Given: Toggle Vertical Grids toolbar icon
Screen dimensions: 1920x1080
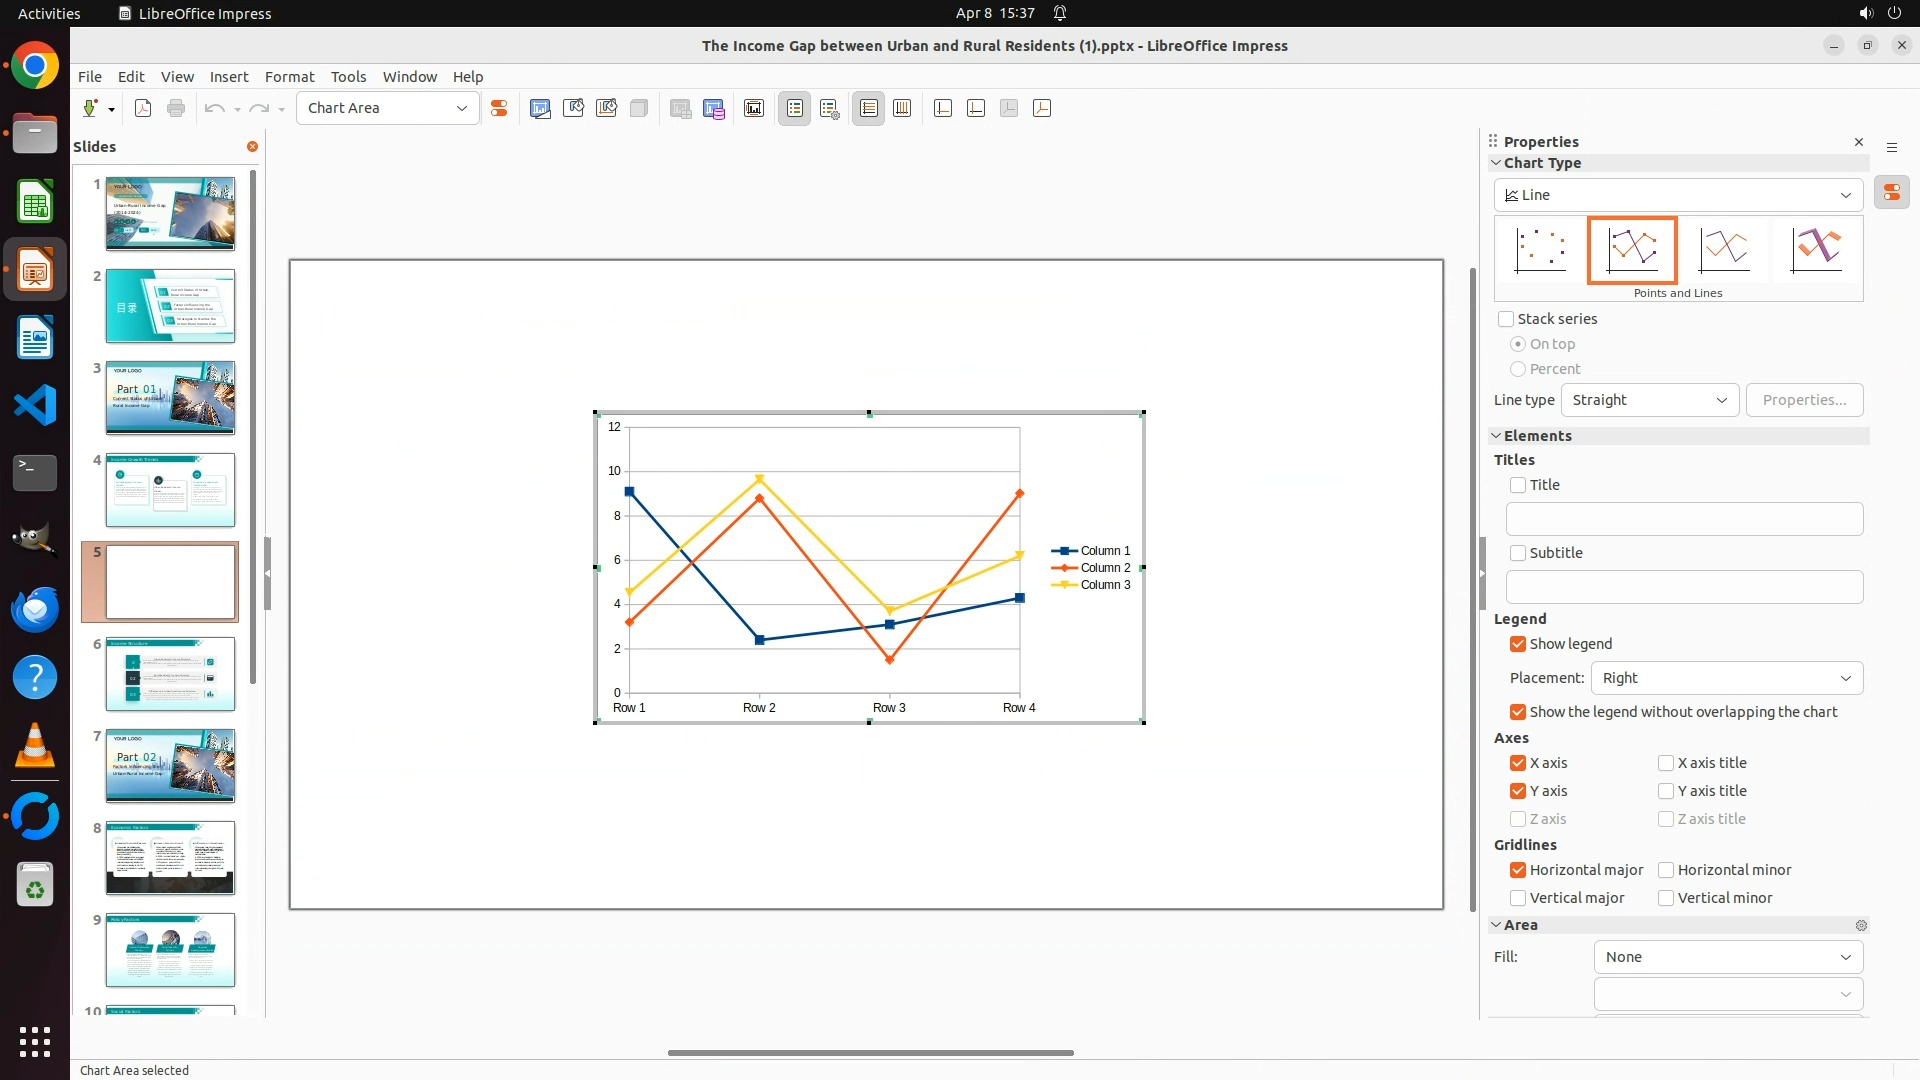Looking at the screenshot, I should click(902, 108).
